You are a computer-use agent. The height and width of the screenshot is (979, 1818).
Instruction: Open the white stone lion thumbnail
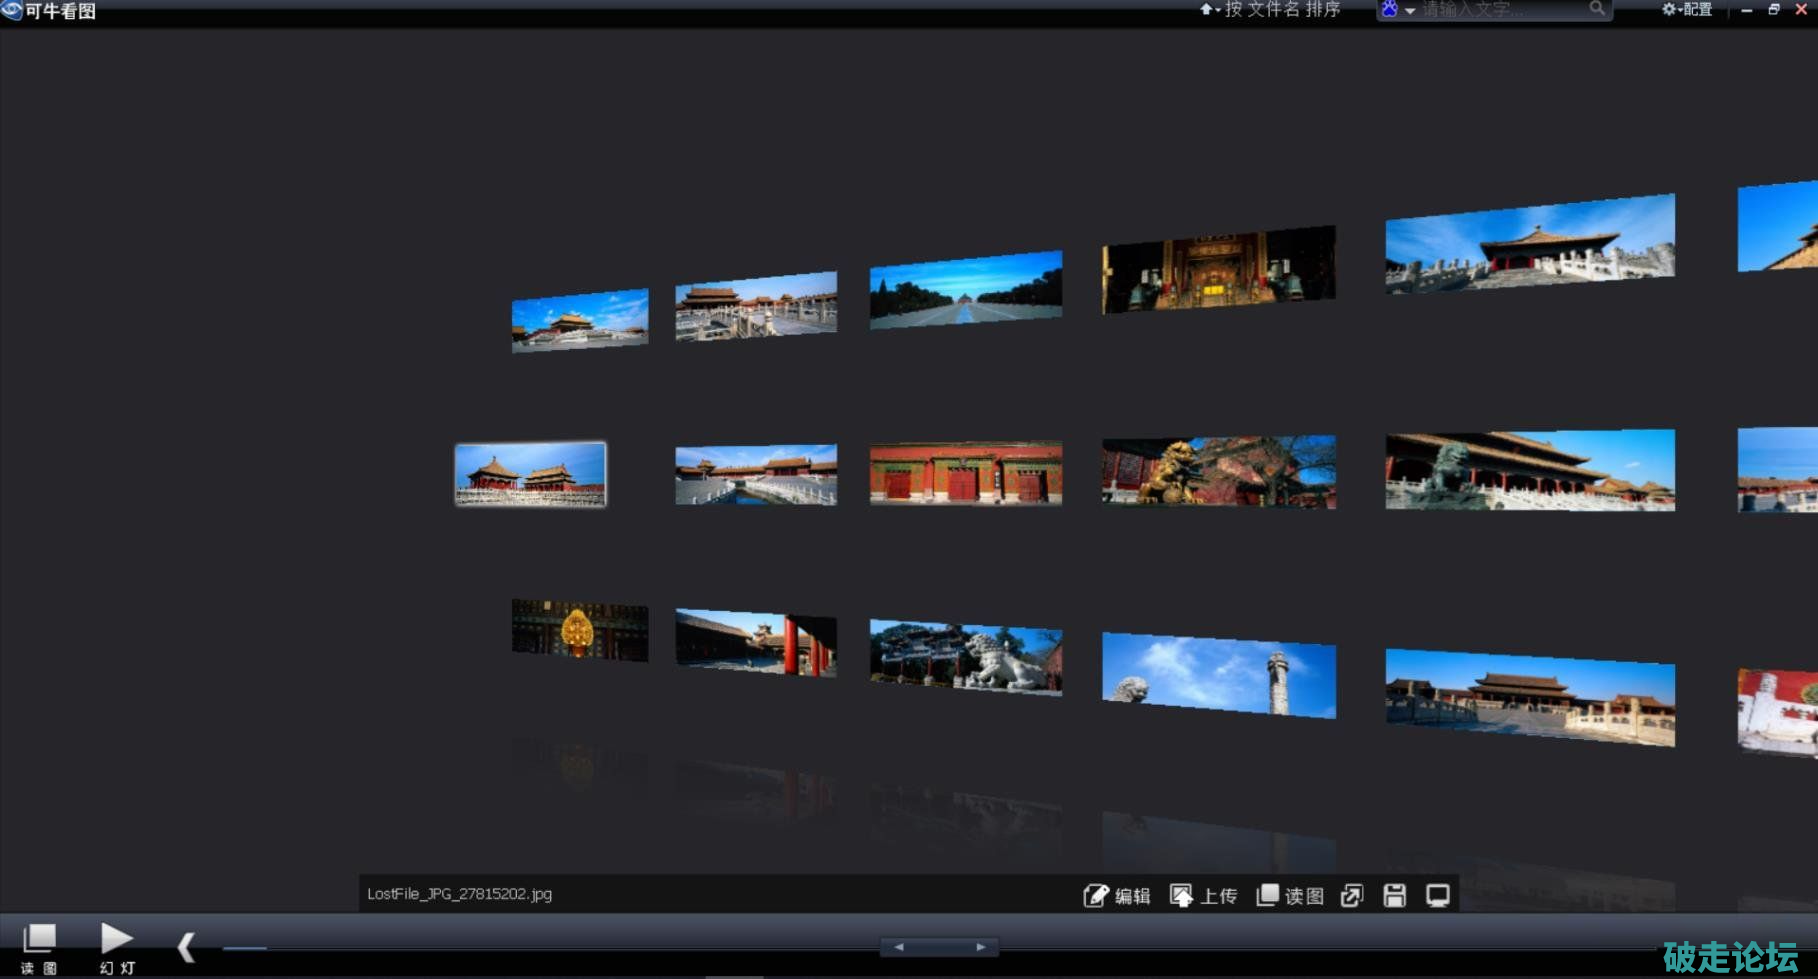coord(965,657)
